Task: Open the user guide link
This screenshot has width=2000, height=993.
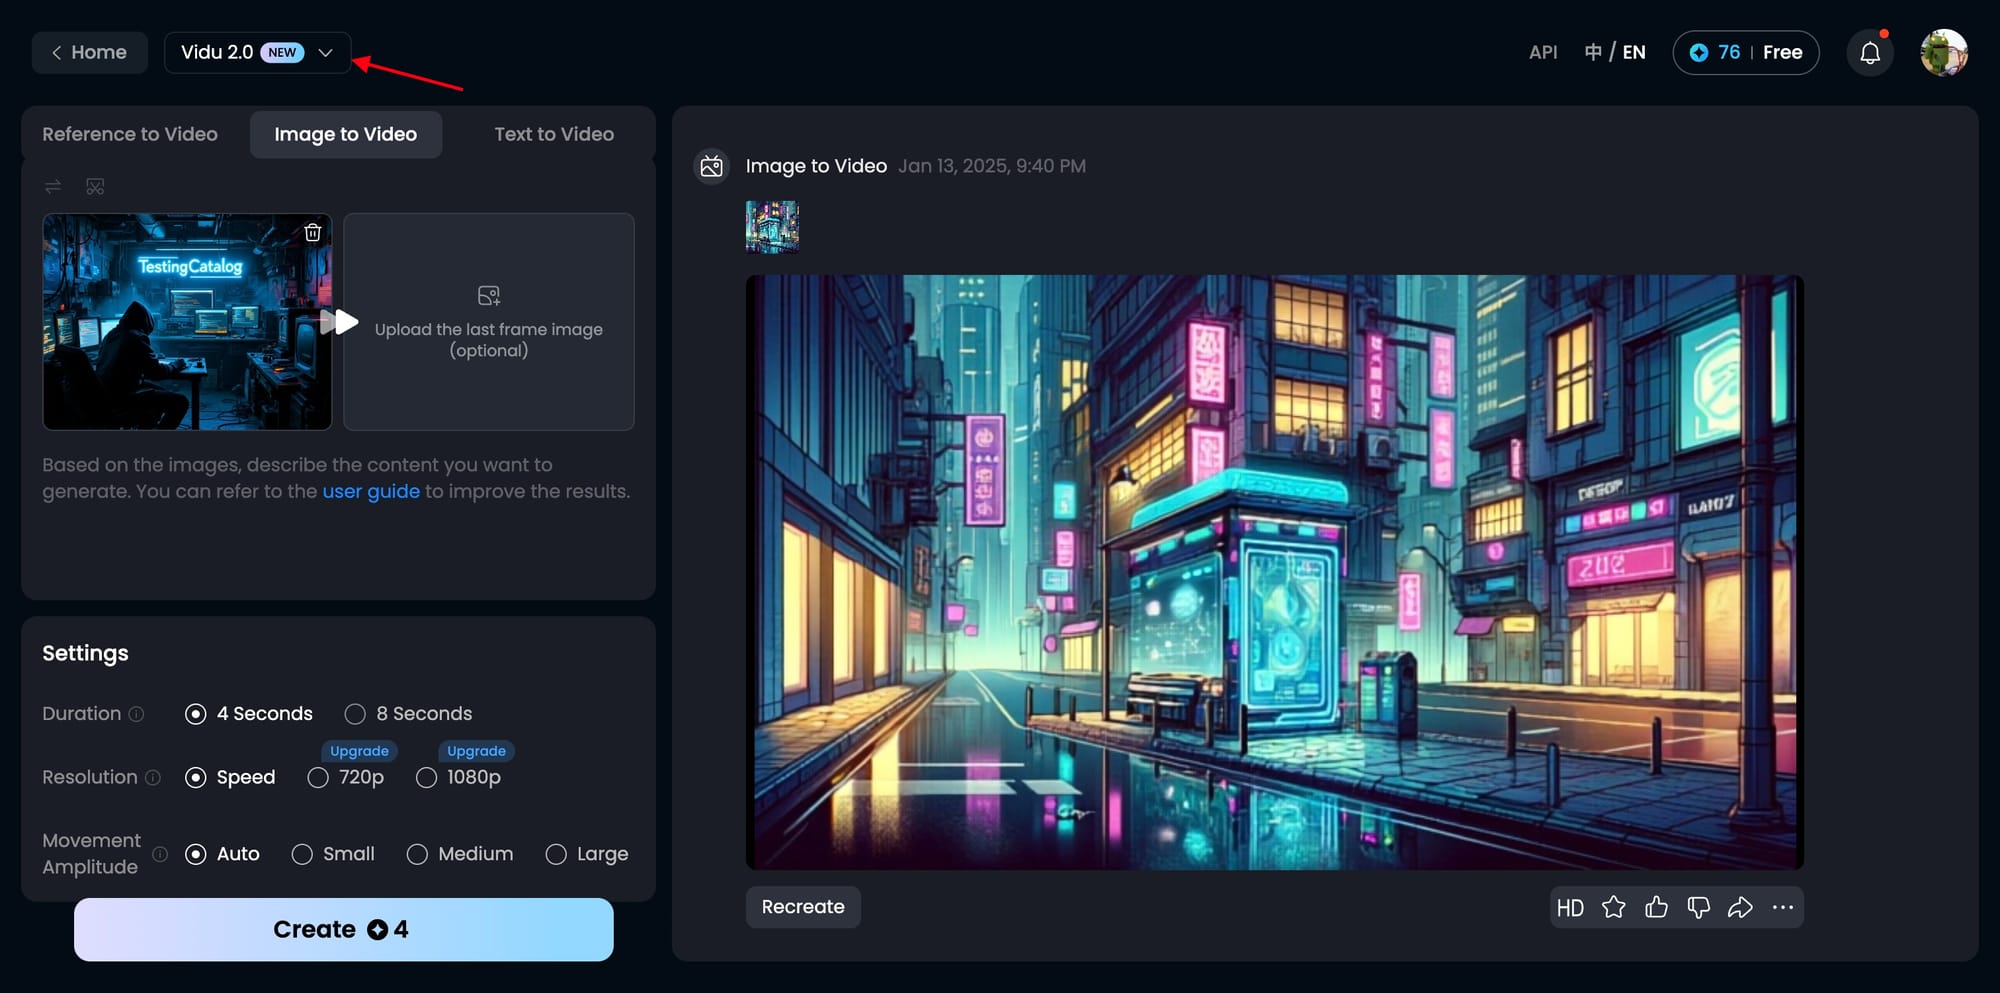Action: pyautogui.click(x=371, y=491)
